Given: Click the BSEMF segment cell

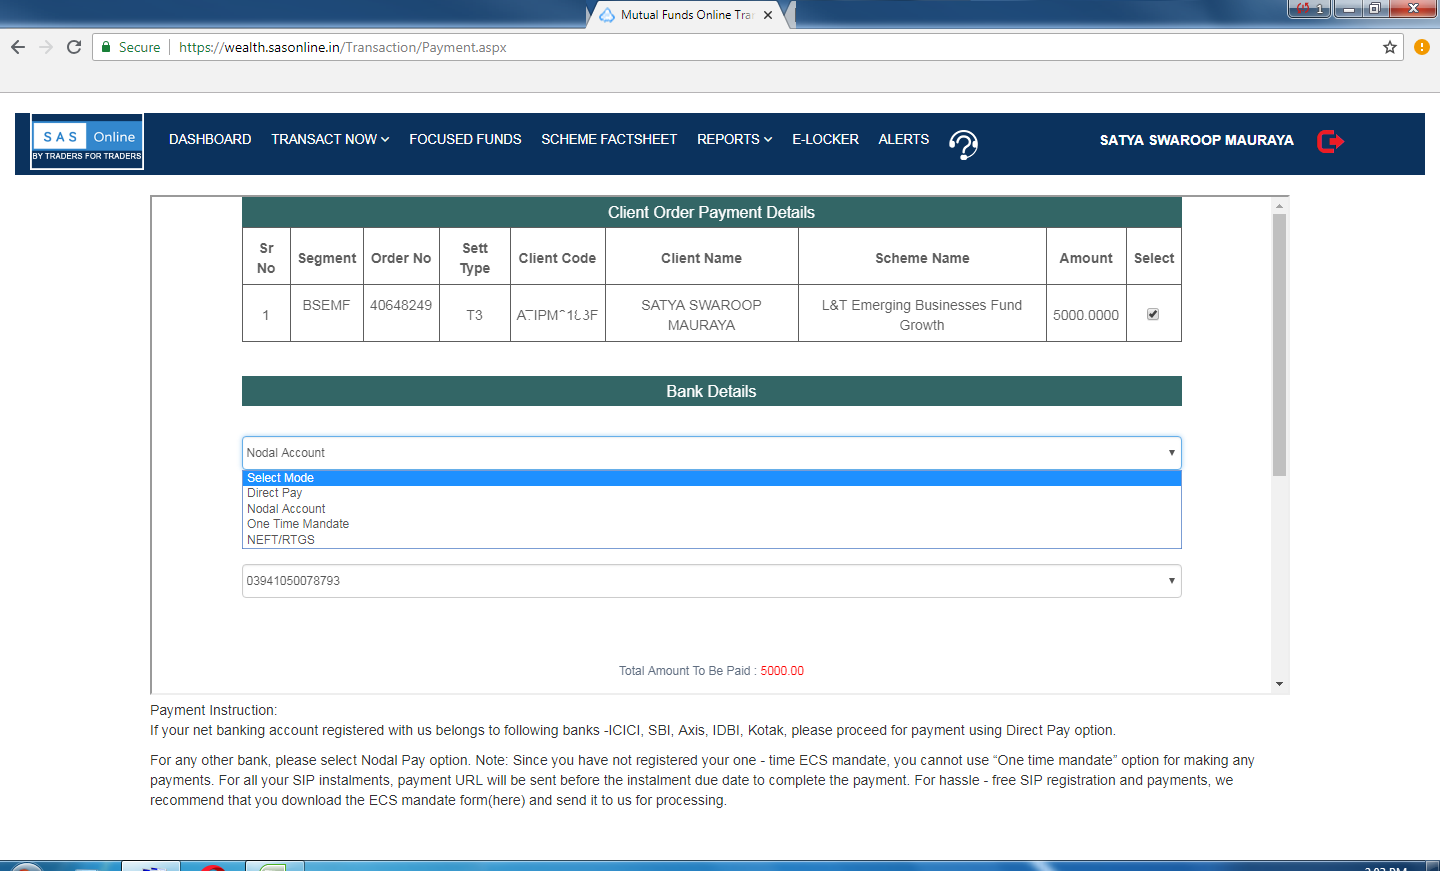Looking at the screenshot, I should tap(326, 313).
